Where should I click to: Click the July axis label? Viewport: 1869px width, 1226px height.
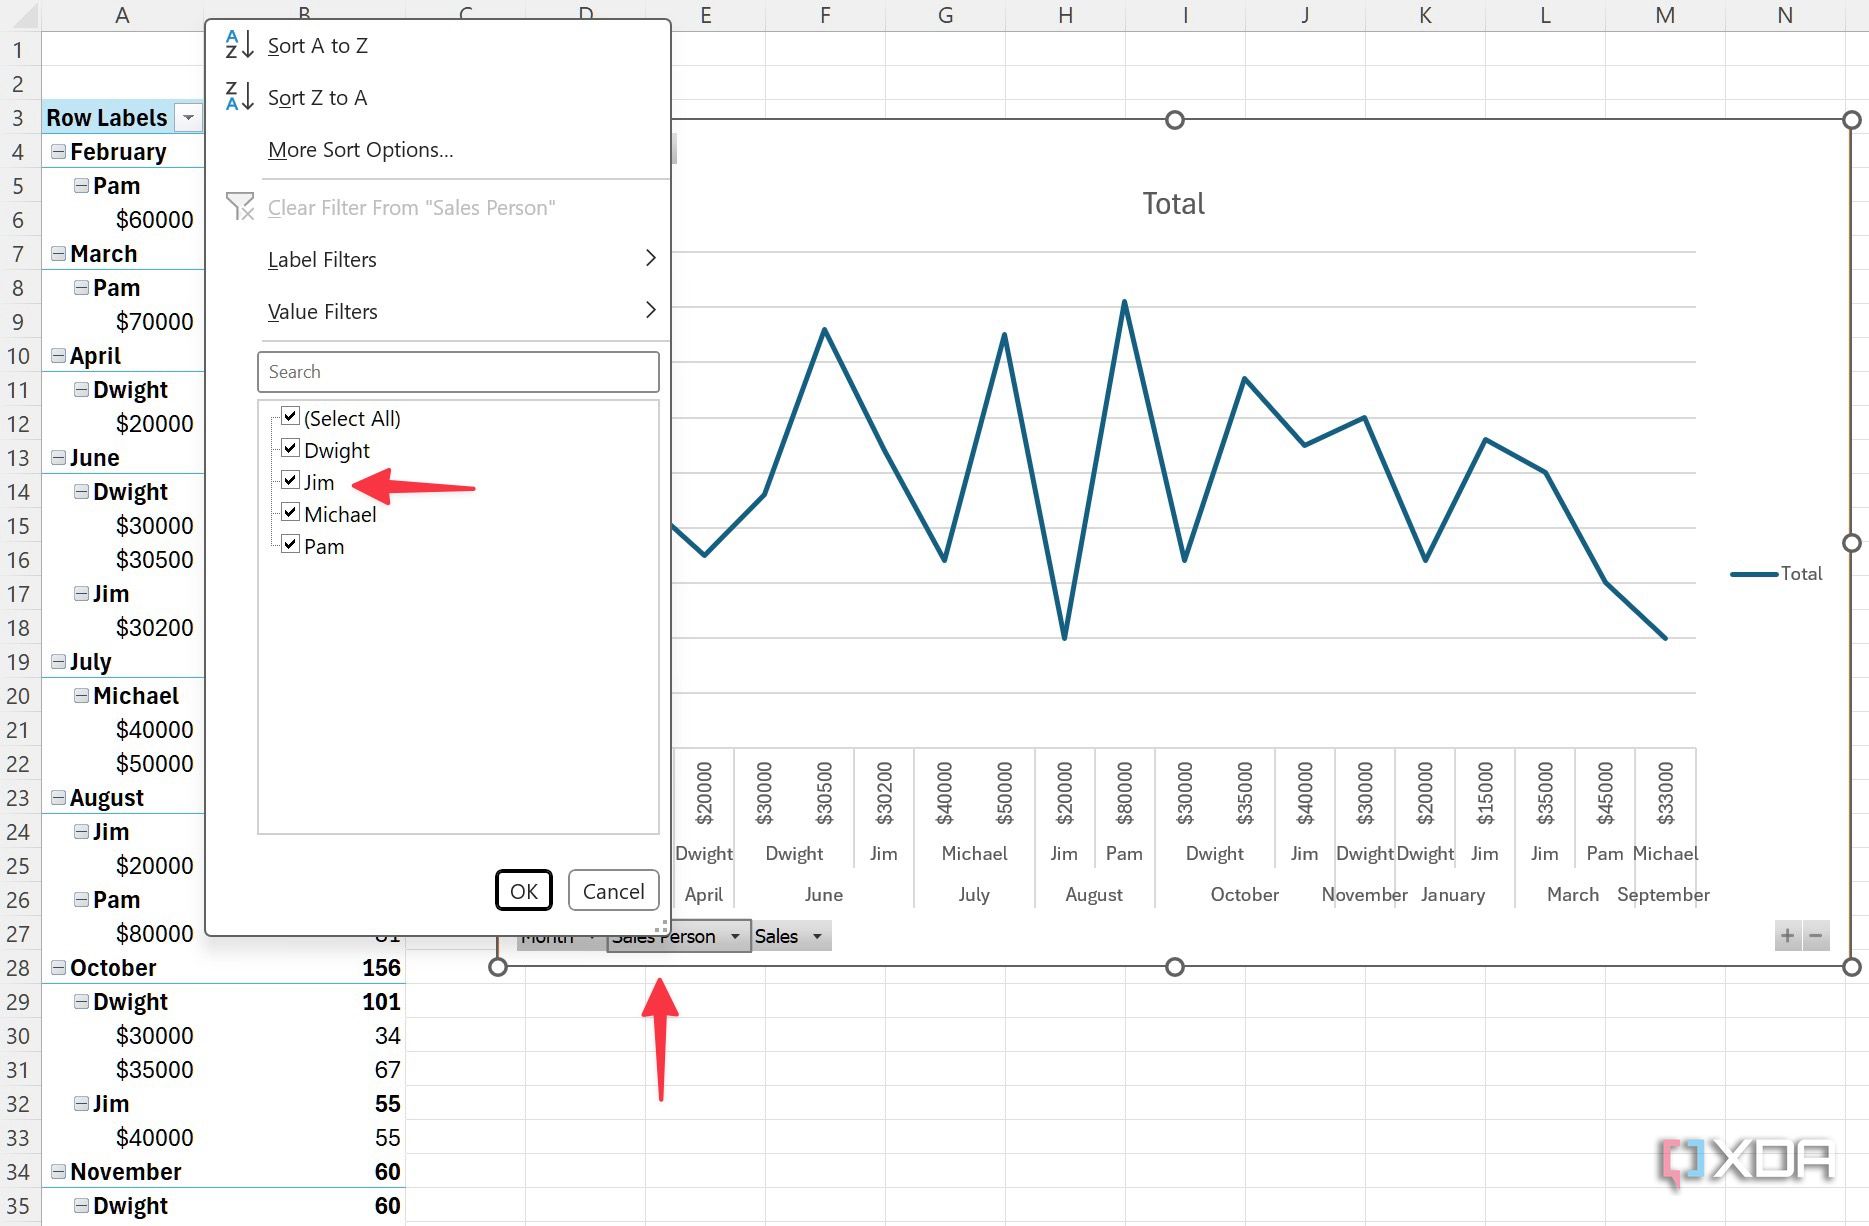click(x=974, y=895)
